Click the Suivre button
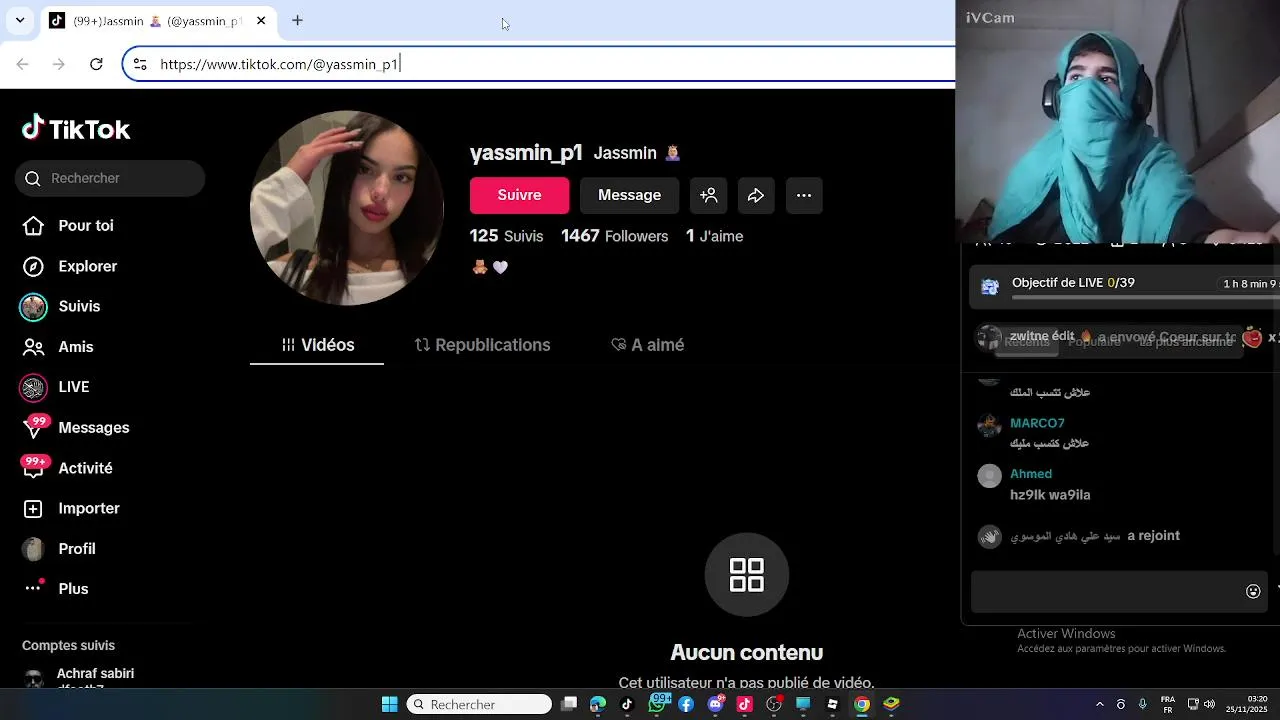Screen dimensions: 1280x720 pos(519,195)
